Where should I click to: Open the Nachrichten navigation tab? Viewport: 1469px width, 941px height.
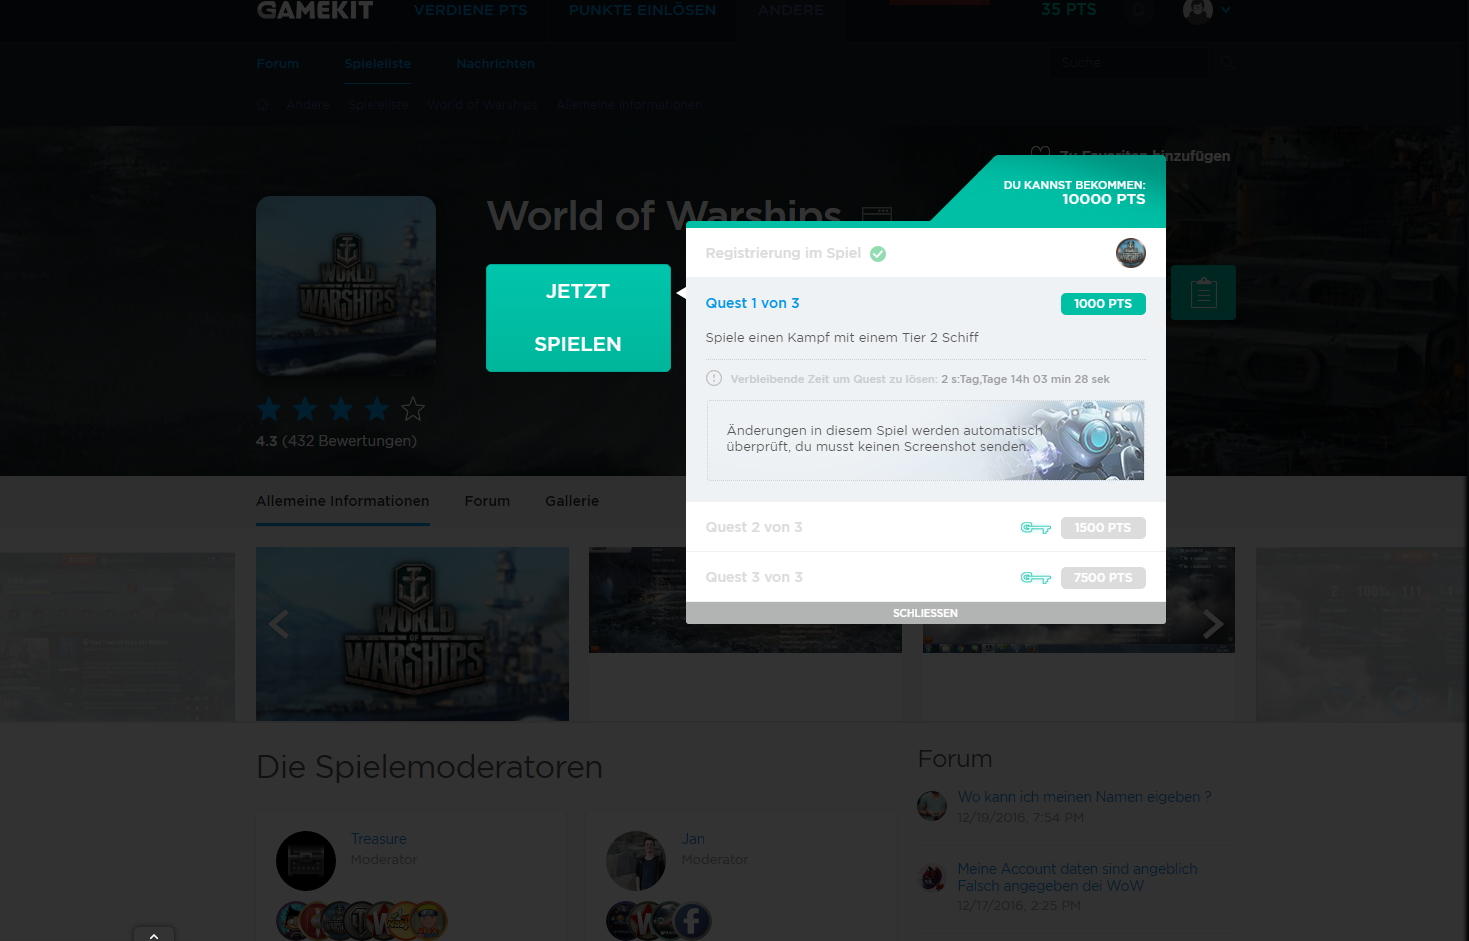point(496,63)
